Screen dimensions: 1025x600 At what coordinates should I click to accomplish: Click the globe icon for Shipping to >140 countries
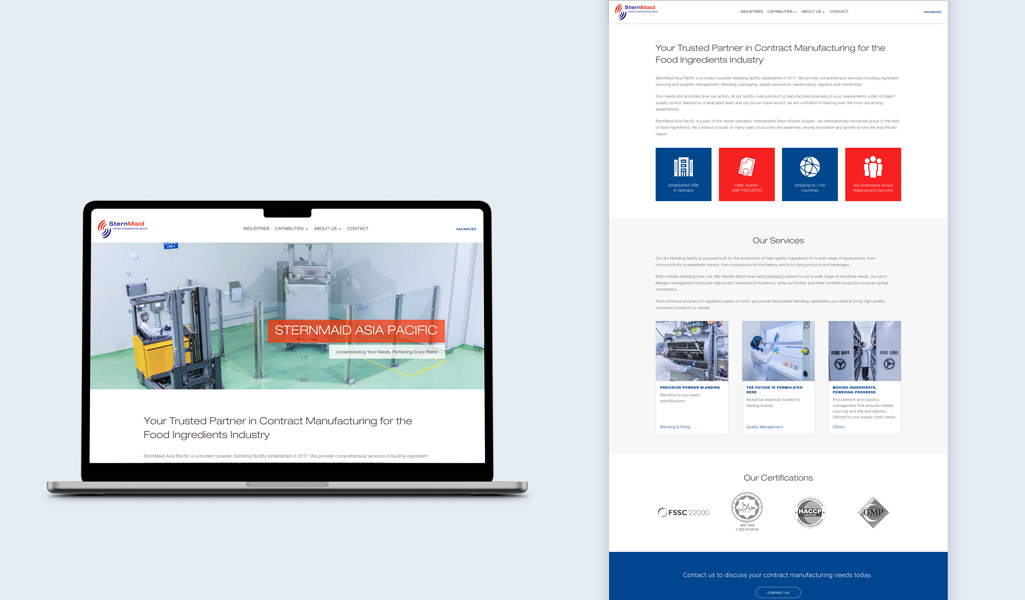pyautogui.click(x=809, y=167)
